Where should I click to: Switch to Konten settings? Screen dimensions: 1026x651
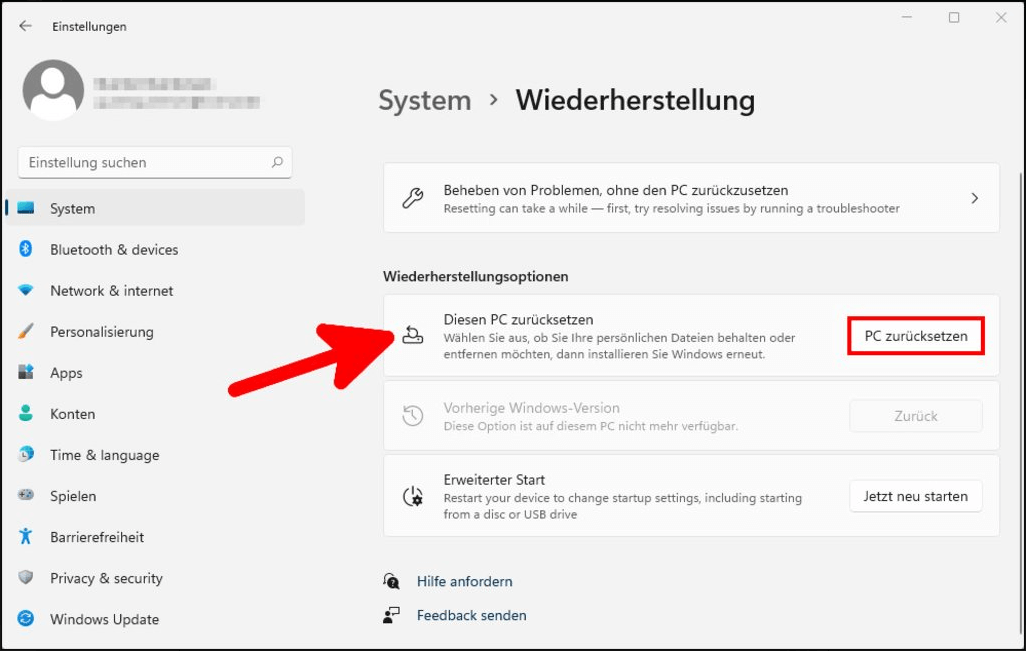pyautogui.click(x=155, y=413)
